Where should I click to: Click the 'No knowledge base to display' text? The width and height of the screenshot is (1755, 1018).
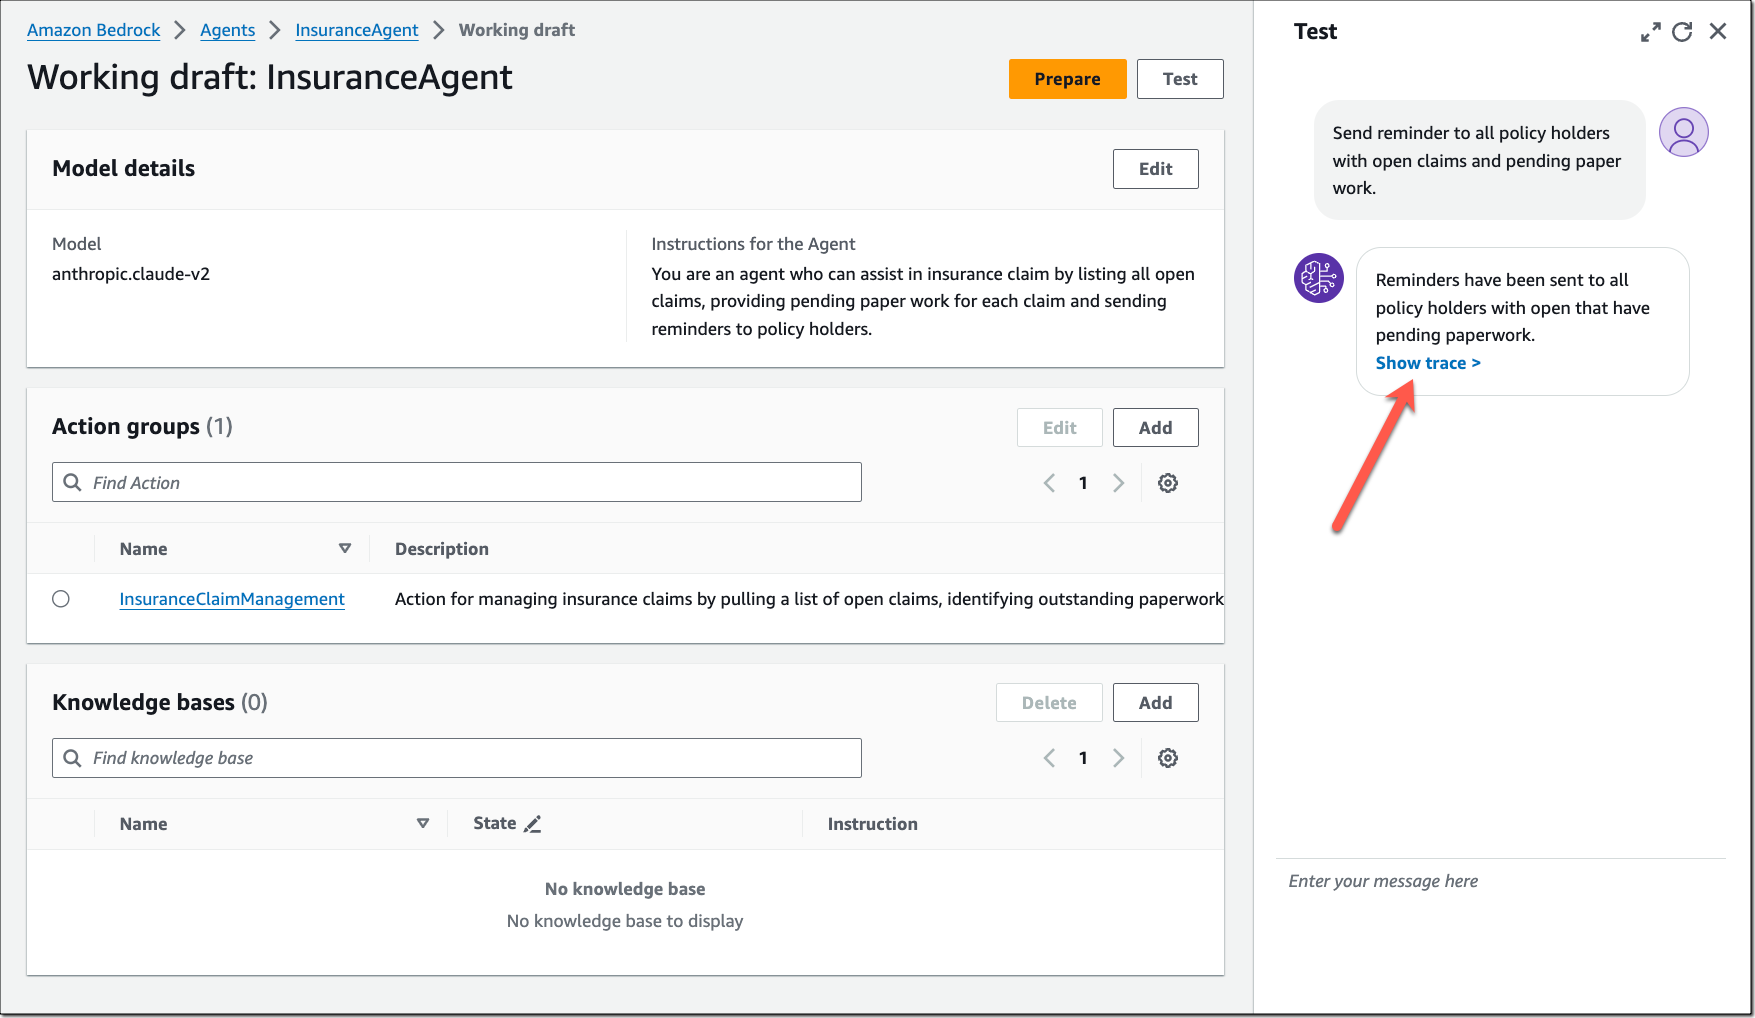[625, 921]
